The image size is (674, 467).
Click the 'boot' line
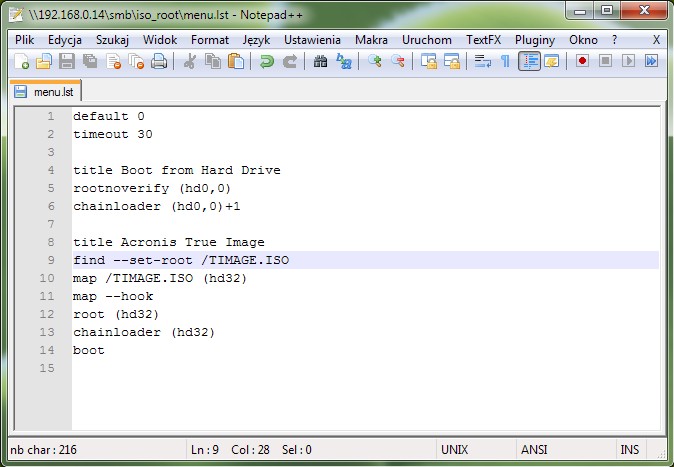coord(89,350)
